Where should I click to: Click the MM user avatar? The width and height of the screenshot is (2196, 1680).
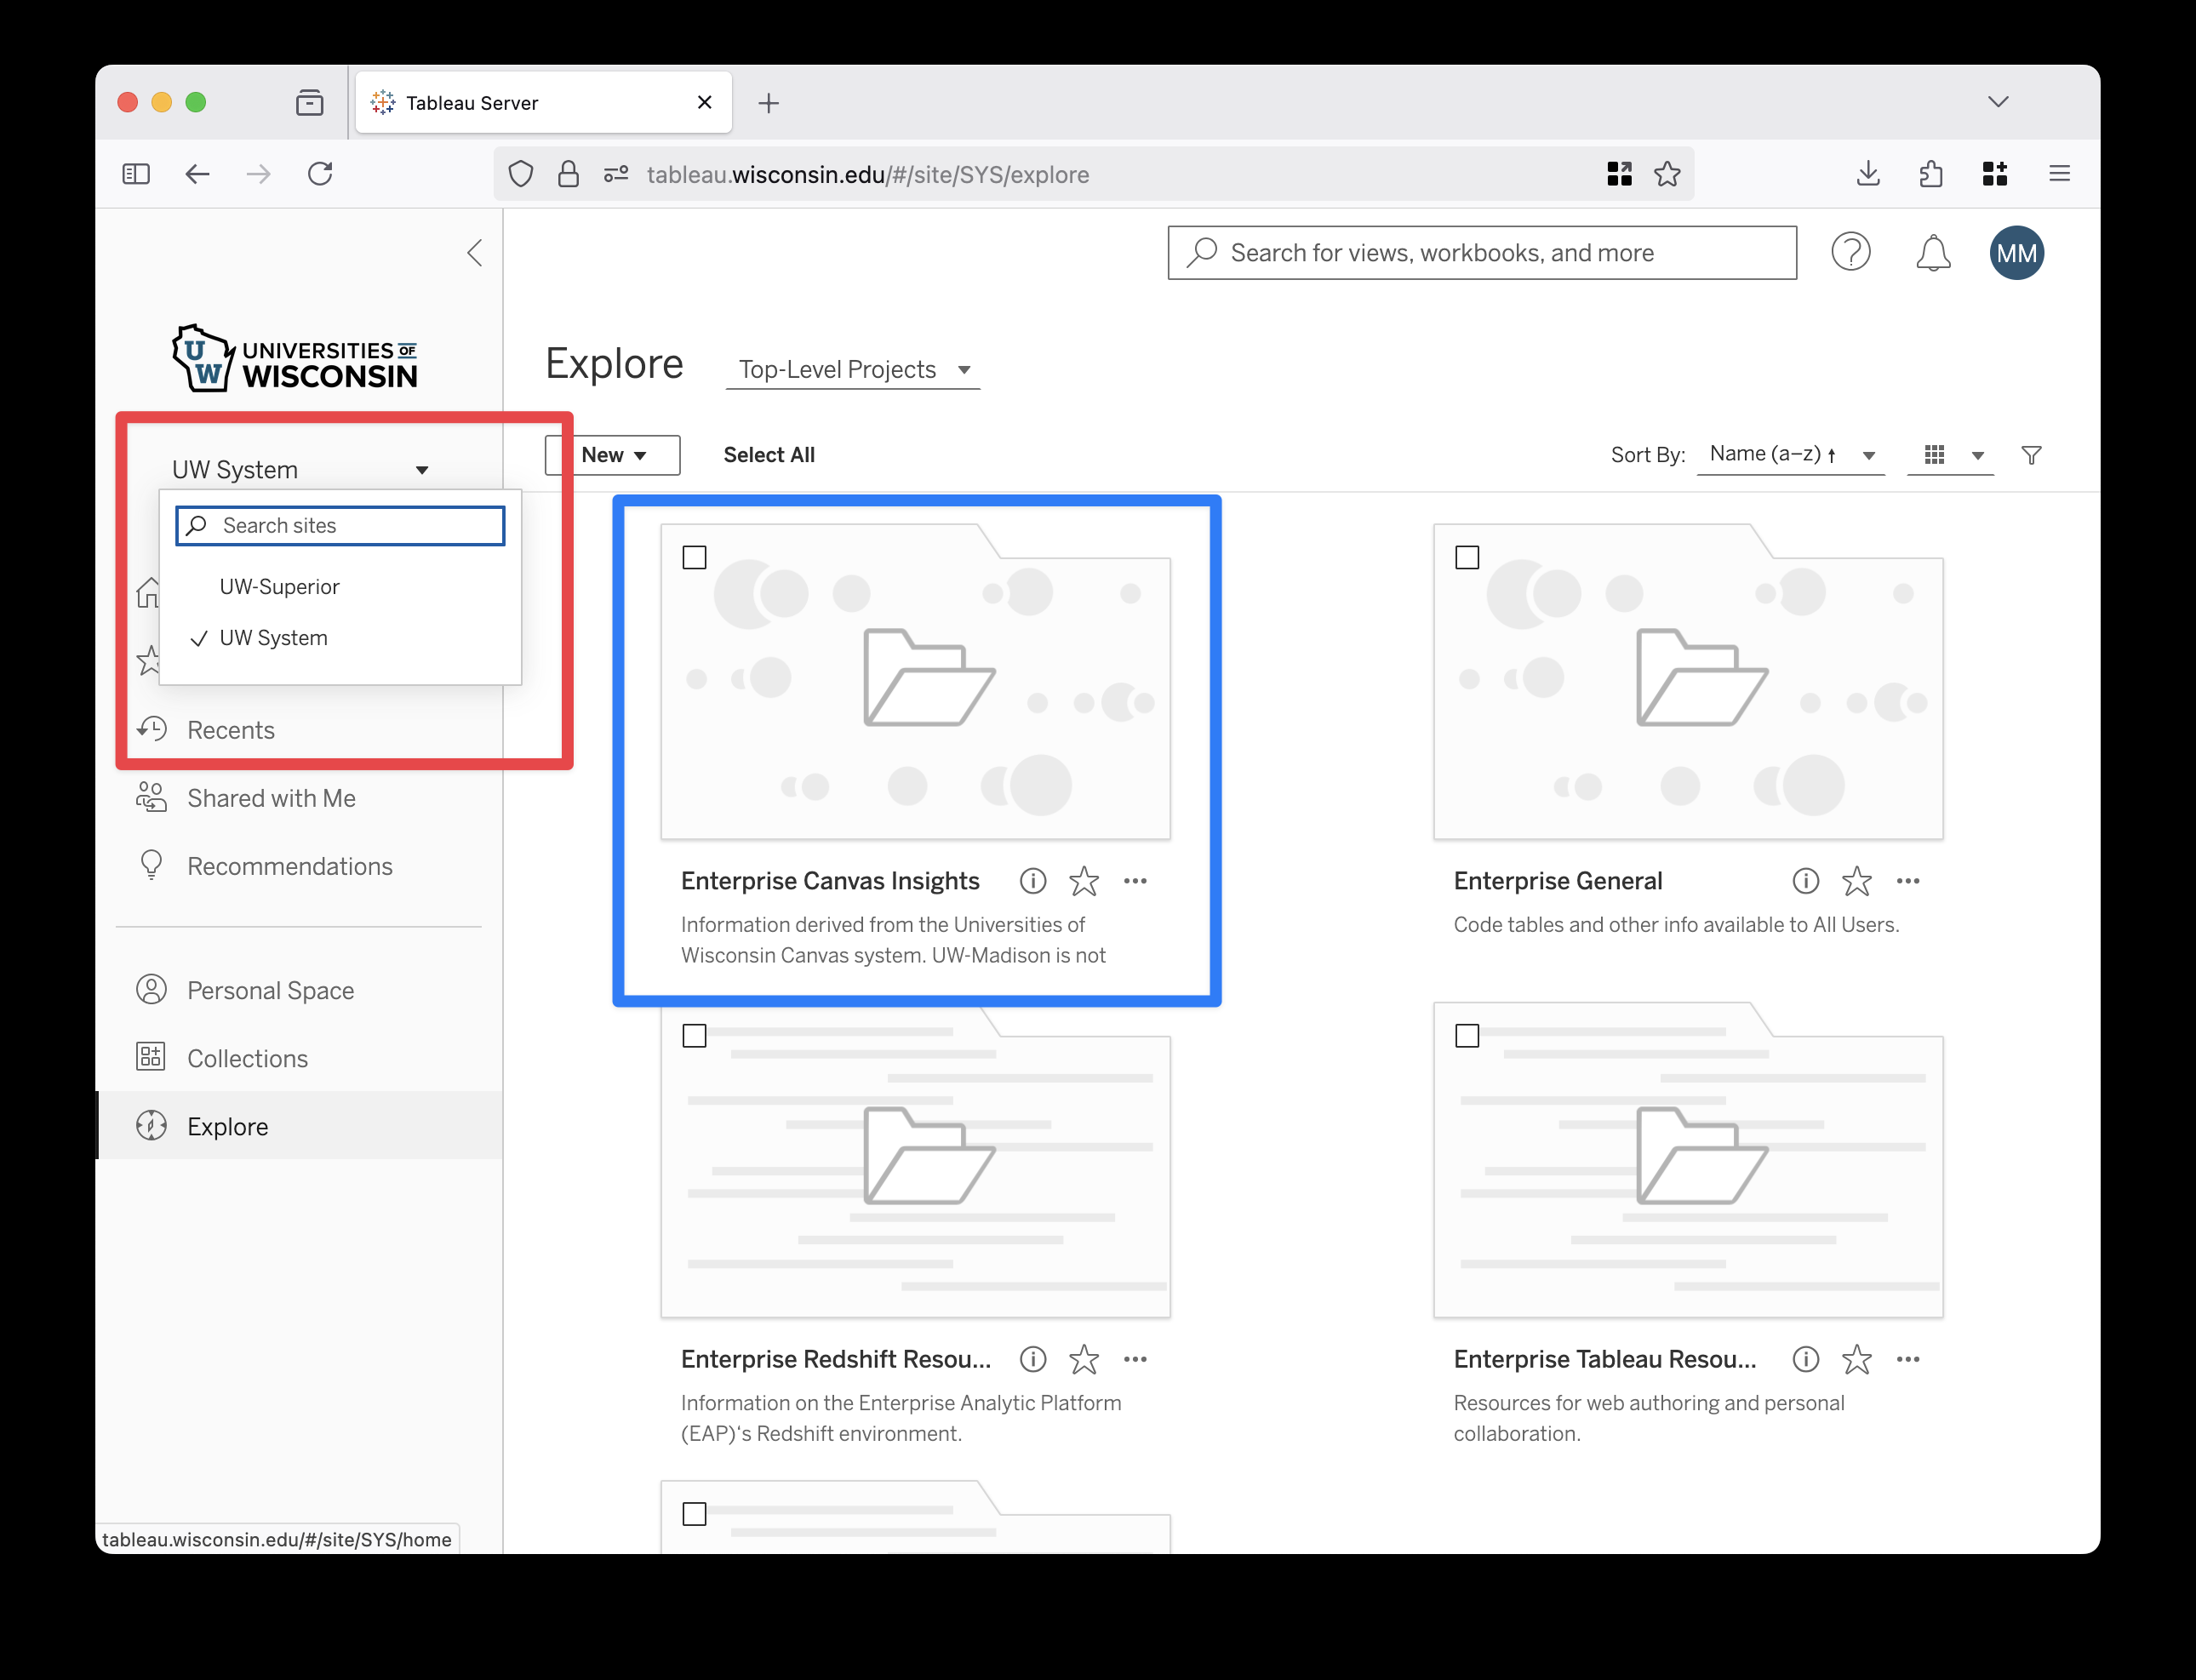2017,252
